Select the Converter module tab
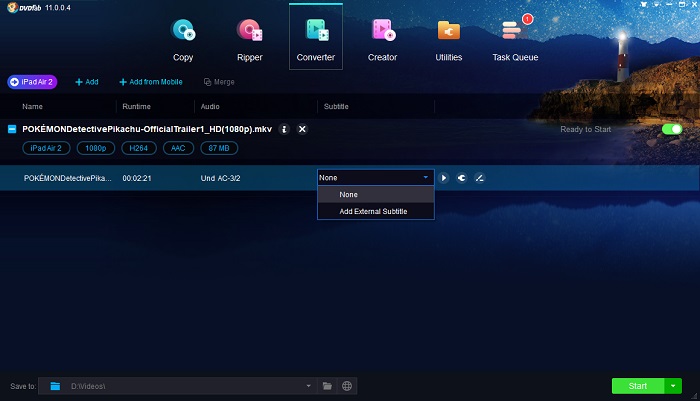This screenshot has height=401, width=700. [316, 37]
